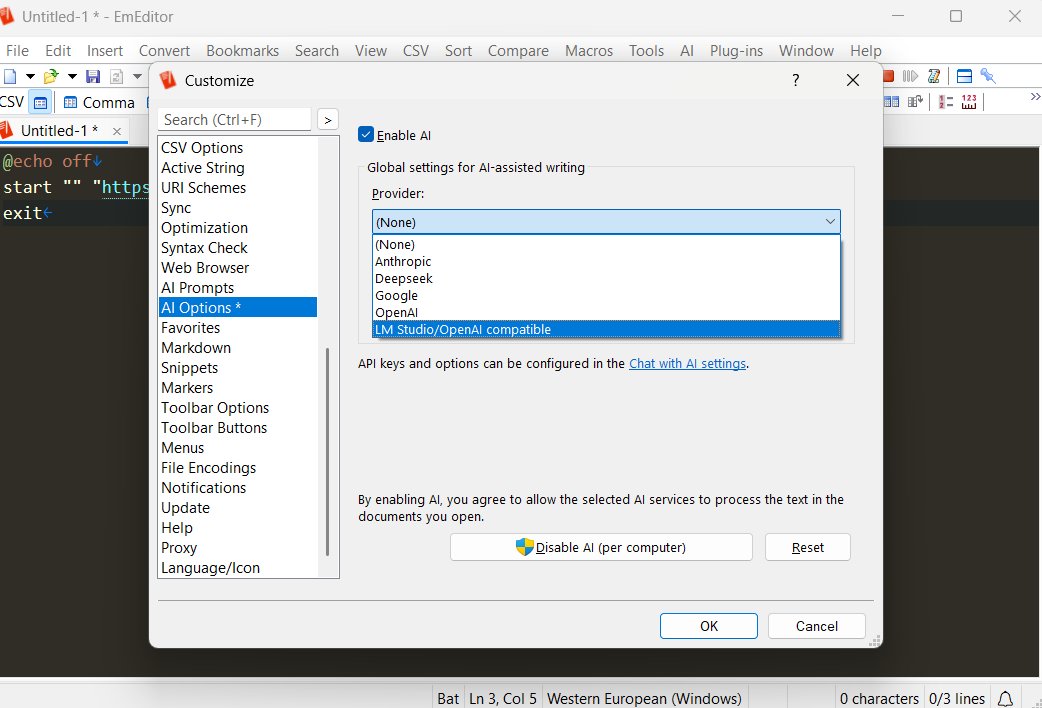Click Ln 3, Col 5 status entry
Screen dimensions: 1042x708
pos(502,699)
